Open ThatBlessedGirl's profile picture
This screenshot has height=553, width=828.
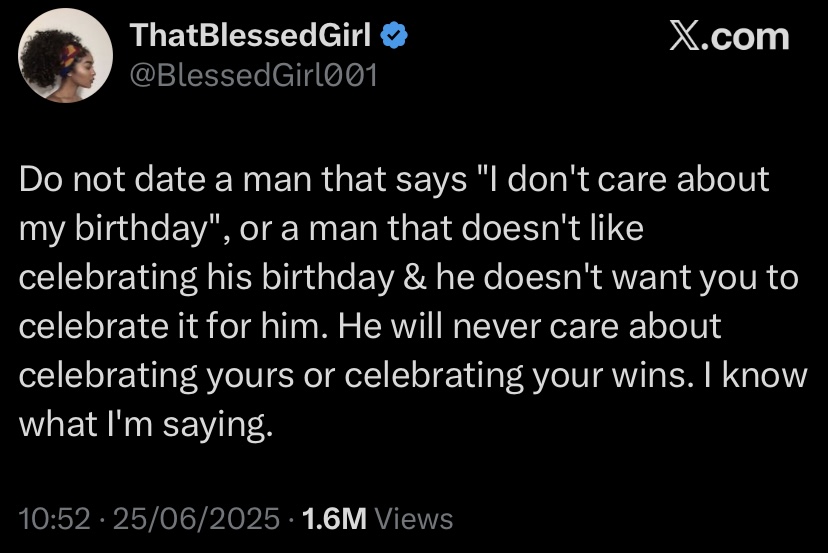click(64, 58)
